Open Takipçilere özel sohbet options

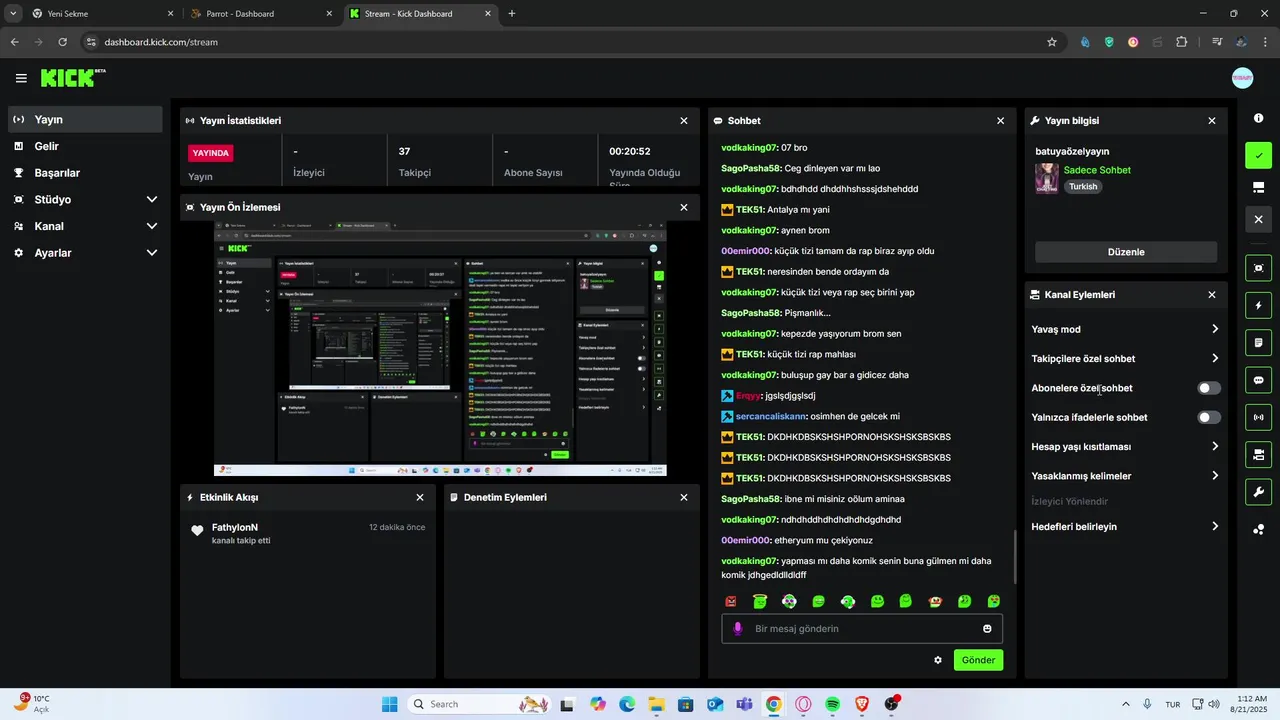pyautogui.click(x=1126, y=359)
